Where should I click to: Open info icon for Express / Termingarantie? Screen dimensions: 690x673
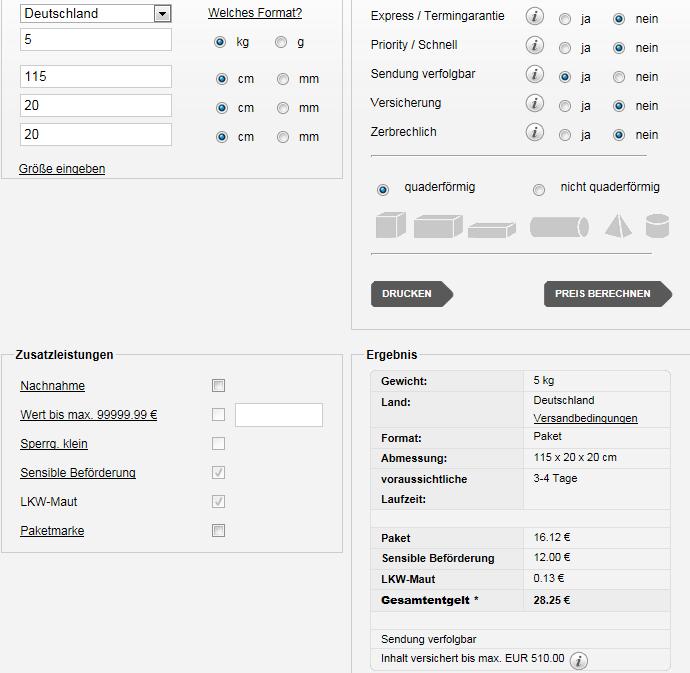point(535,17)
